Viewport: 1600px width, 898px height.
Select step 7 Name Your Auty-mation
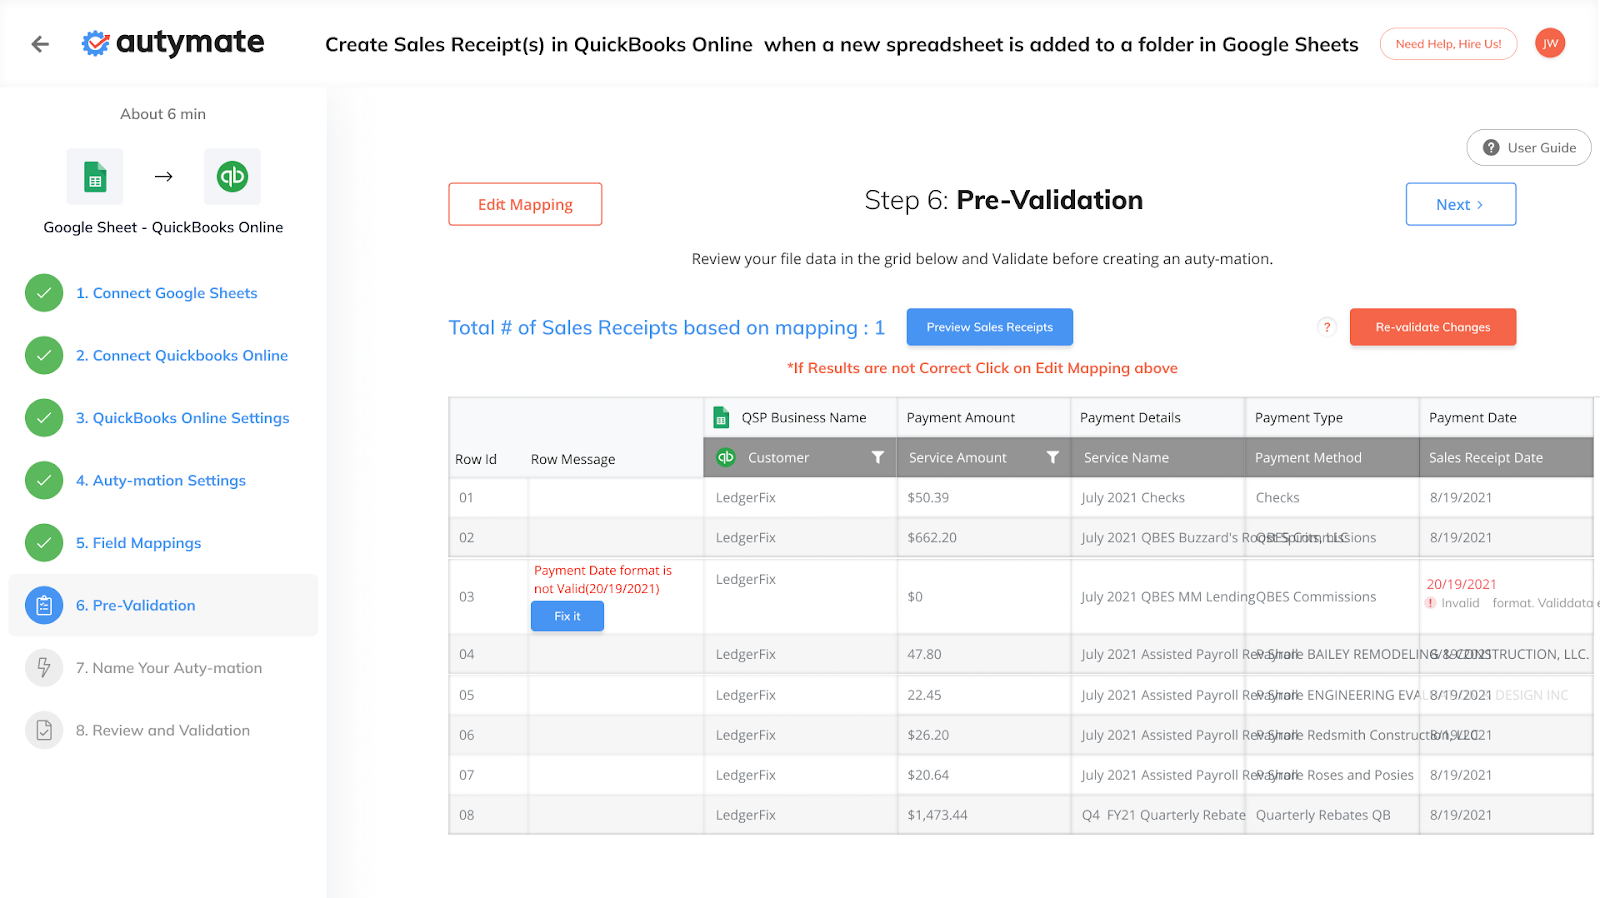169,668
